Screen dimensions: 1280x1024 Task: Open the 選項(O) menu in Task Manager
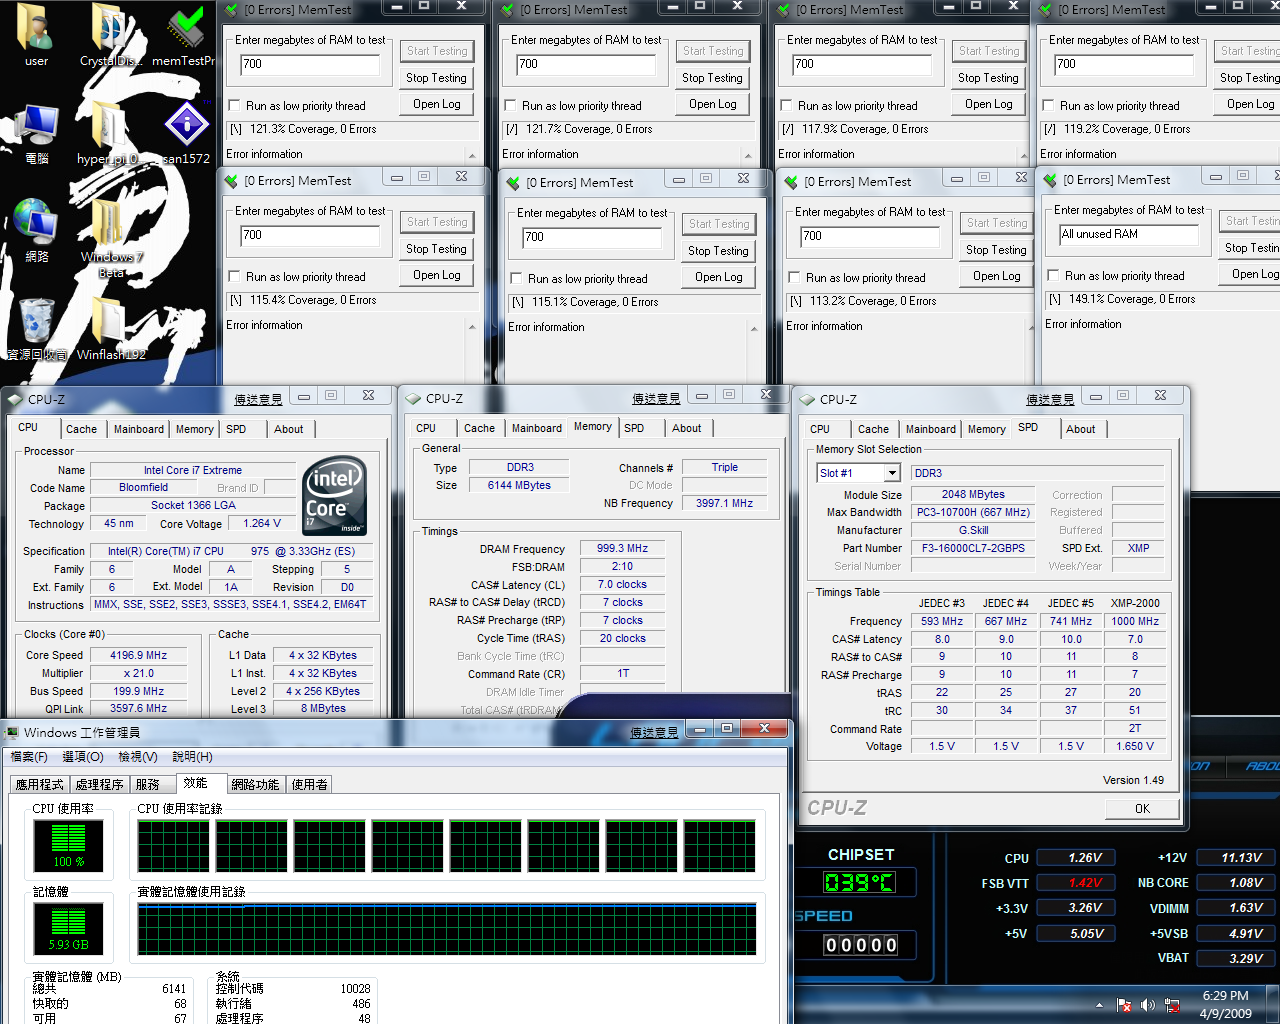click(83, 757)
